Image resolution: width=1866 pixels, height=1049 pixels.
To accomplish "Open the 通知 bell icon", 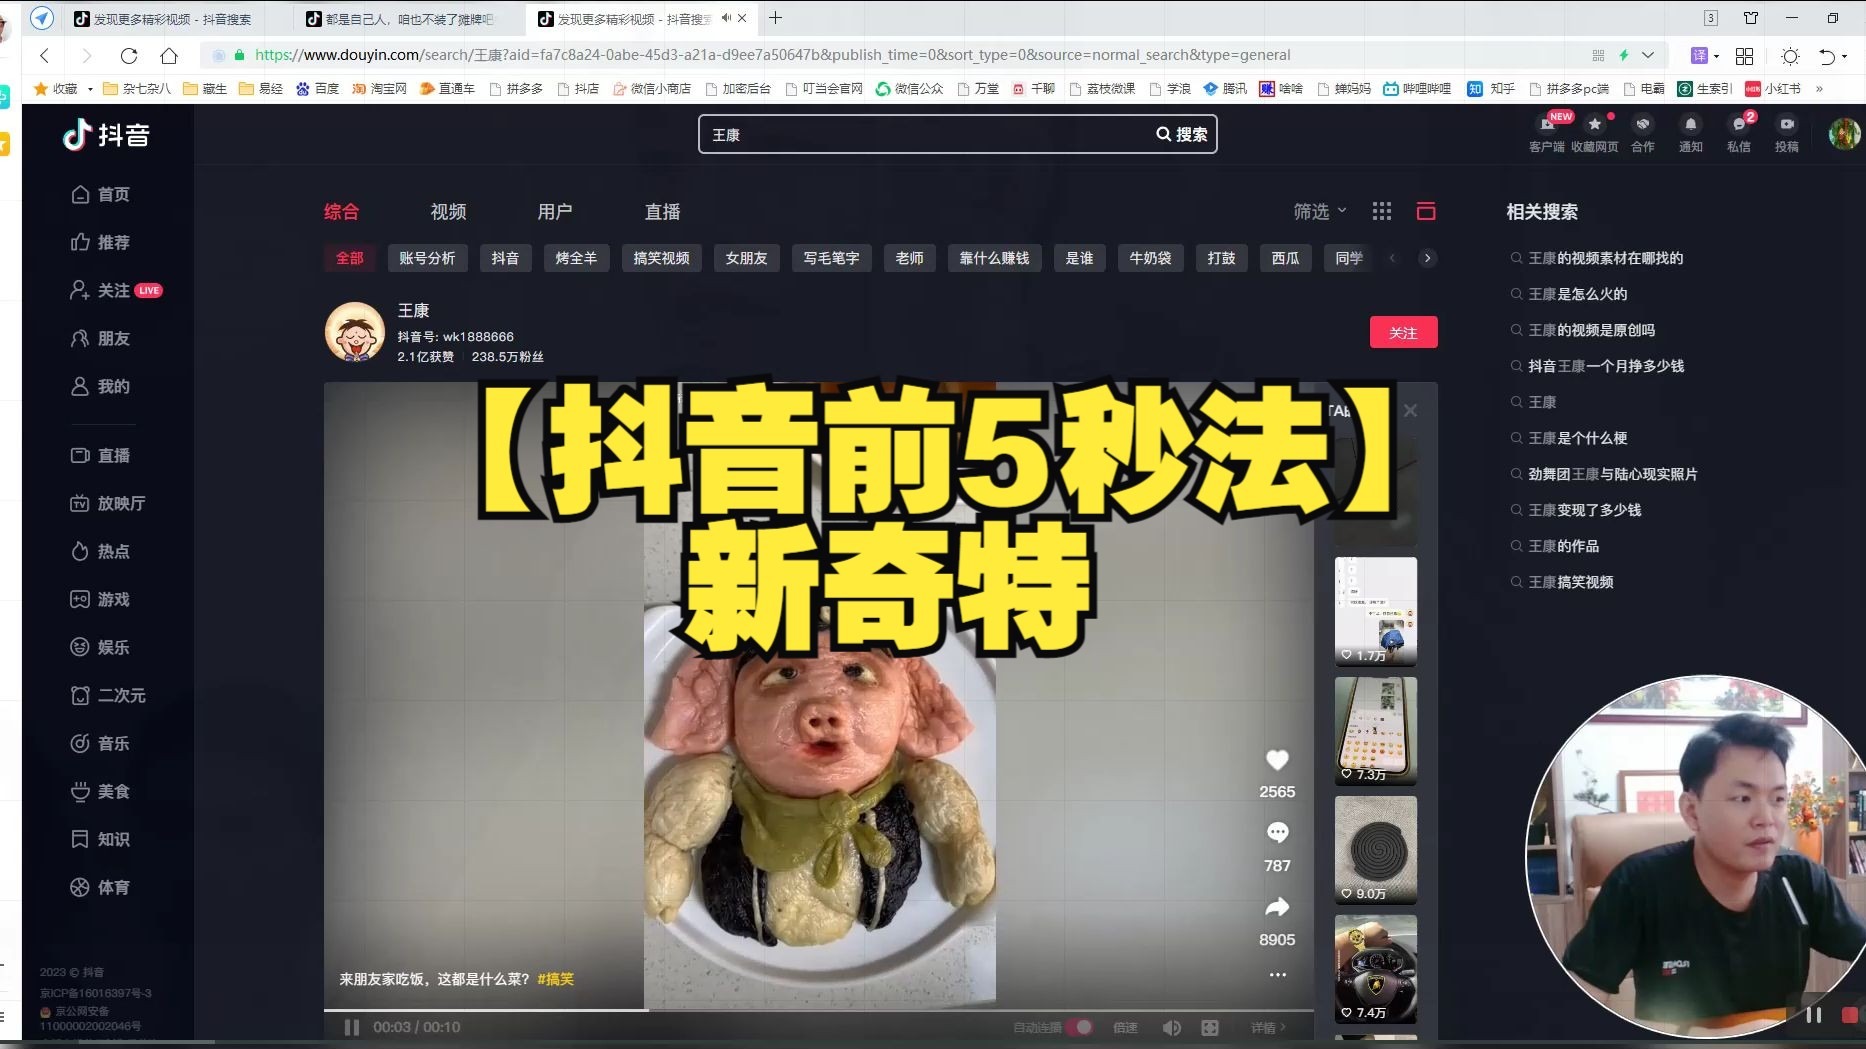I will click(1691, 125).
